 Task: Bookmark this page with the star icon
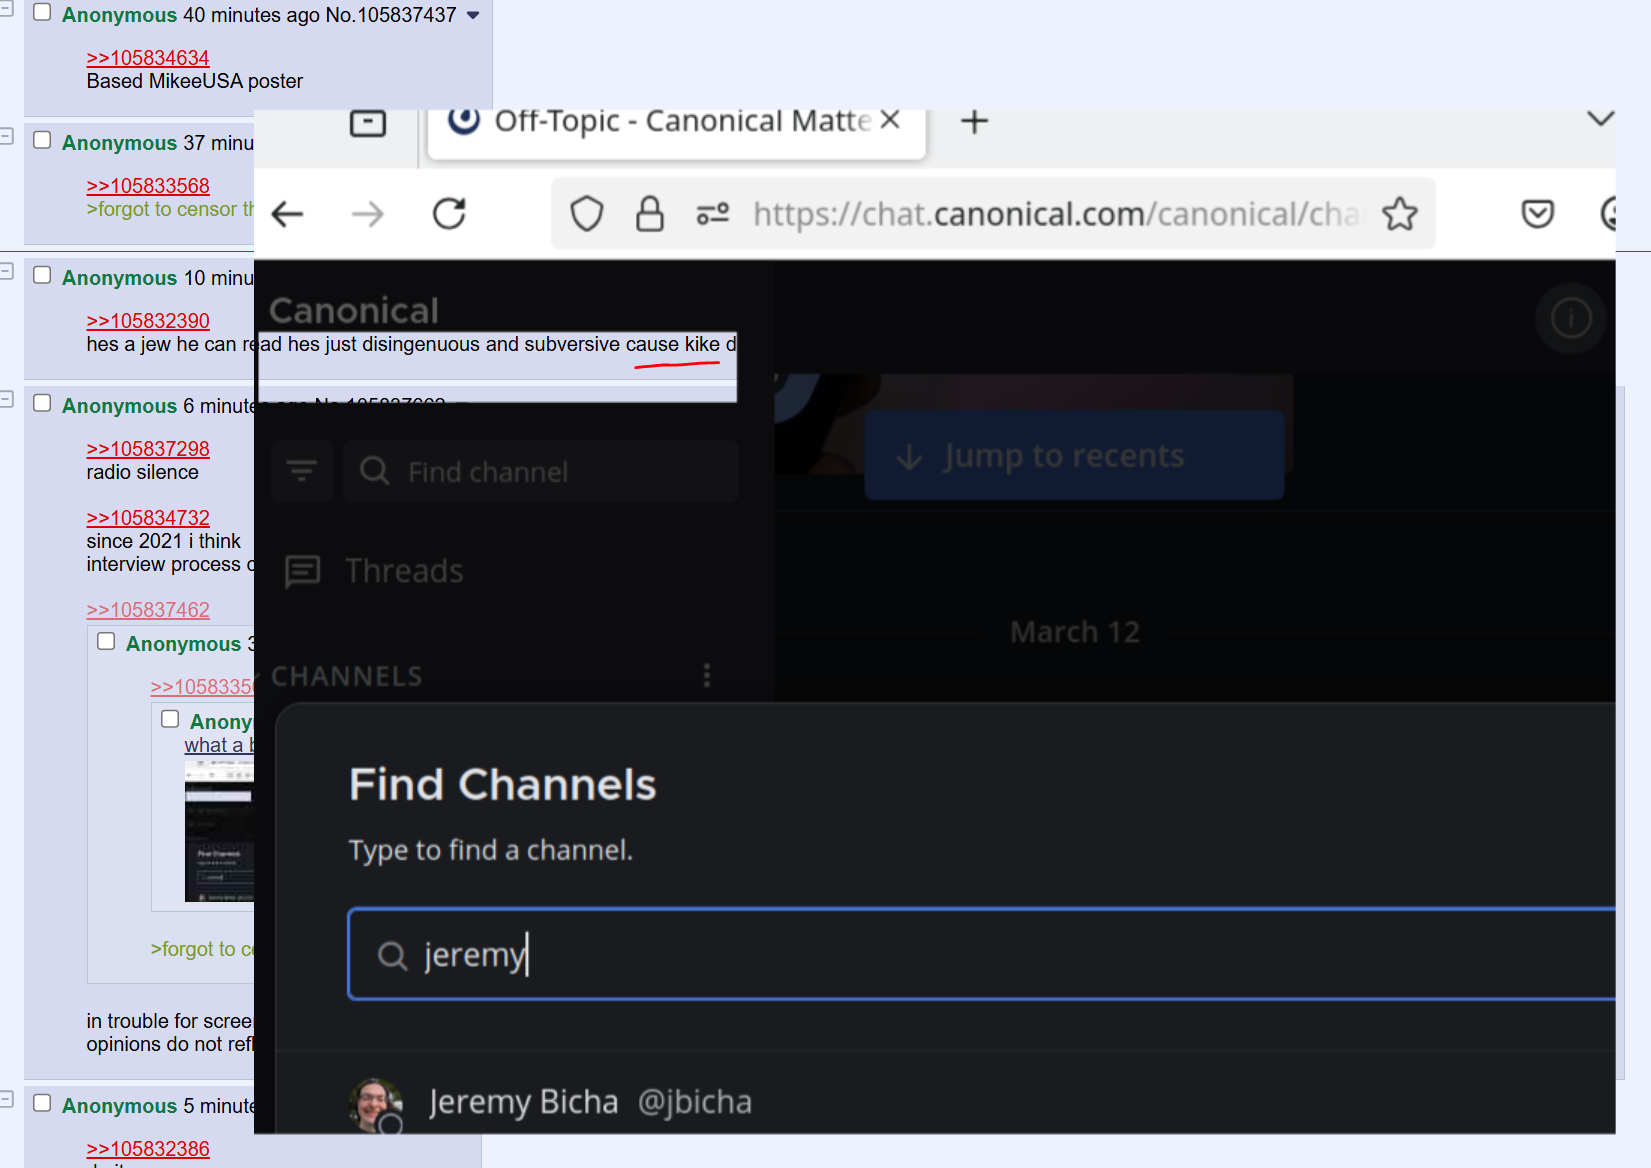[1400, 213]
